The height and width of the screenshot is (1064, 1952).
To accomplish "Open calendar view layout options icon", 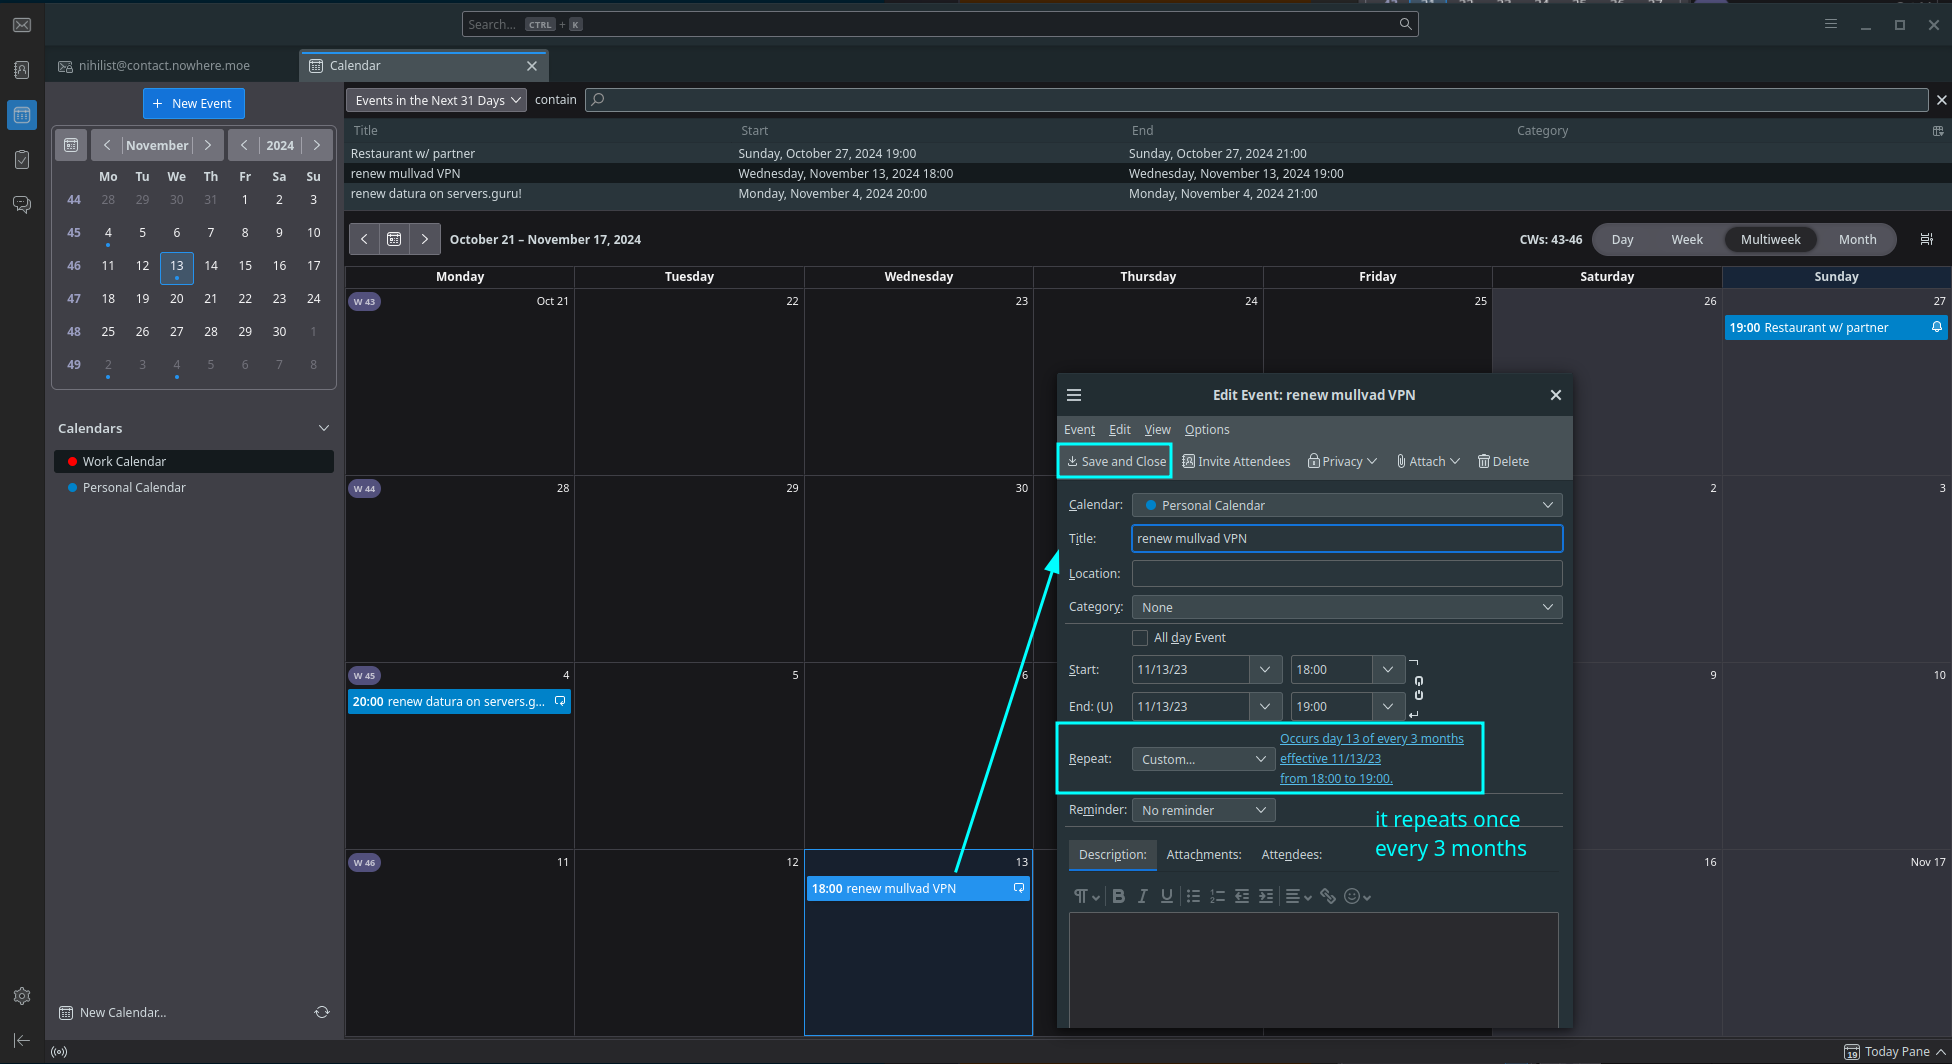I will (x=1927, y=239).
